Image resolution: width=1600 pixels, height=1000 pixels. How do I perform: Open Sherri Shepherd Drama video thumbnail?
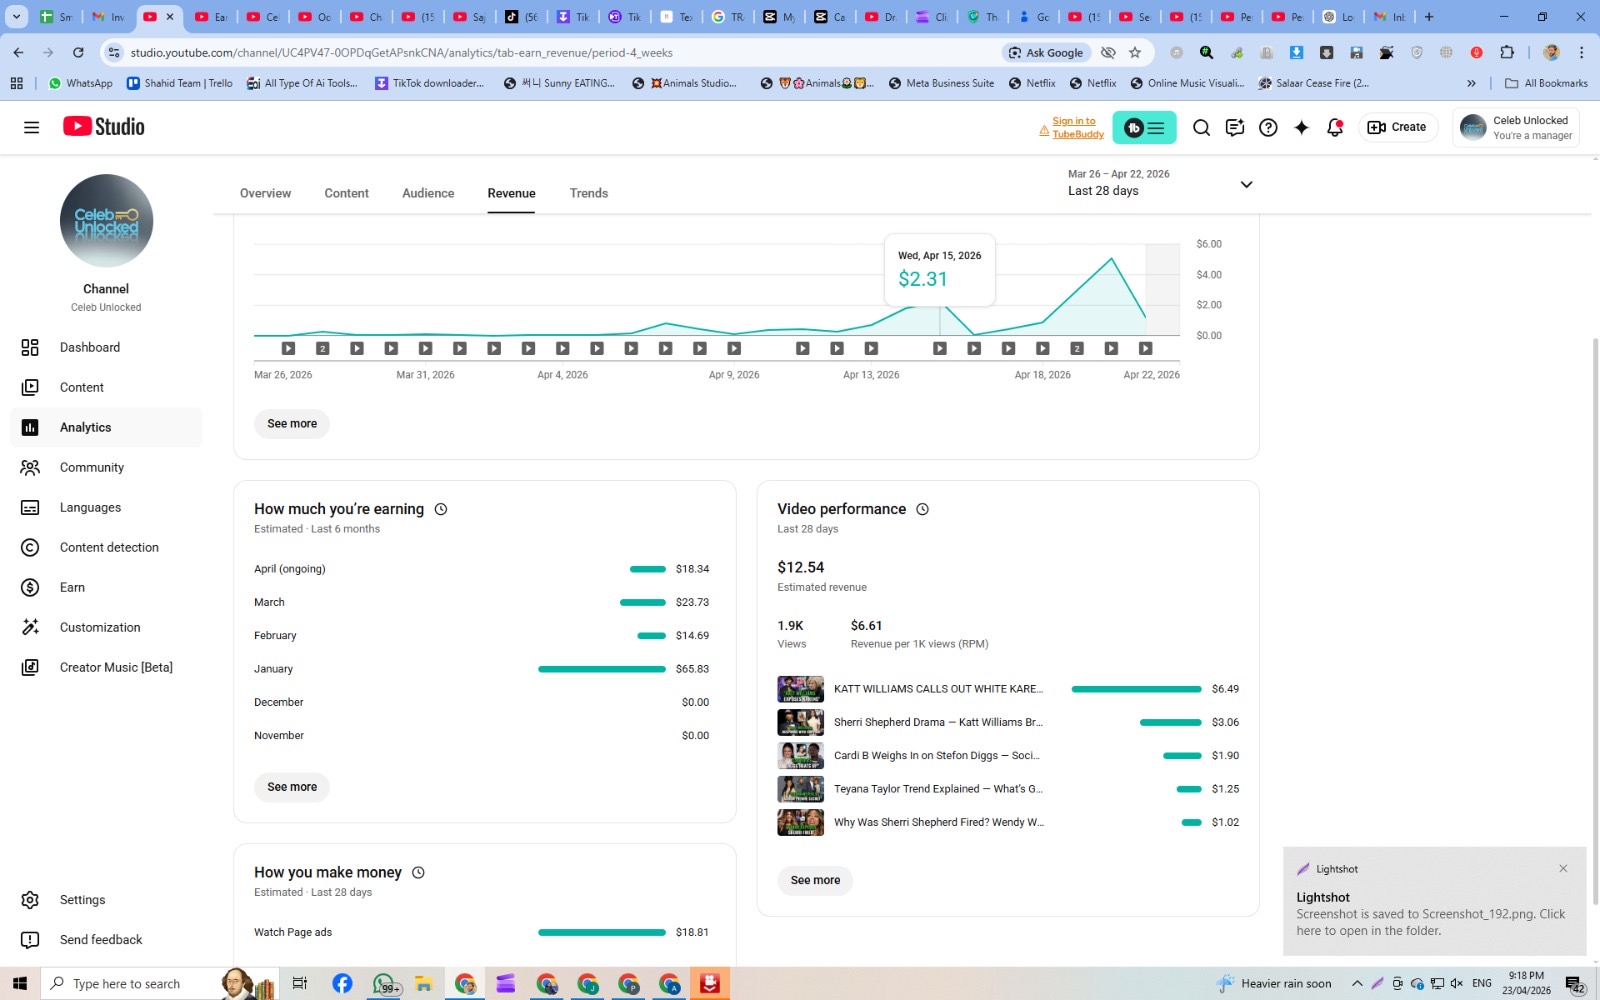coord(800,722)
